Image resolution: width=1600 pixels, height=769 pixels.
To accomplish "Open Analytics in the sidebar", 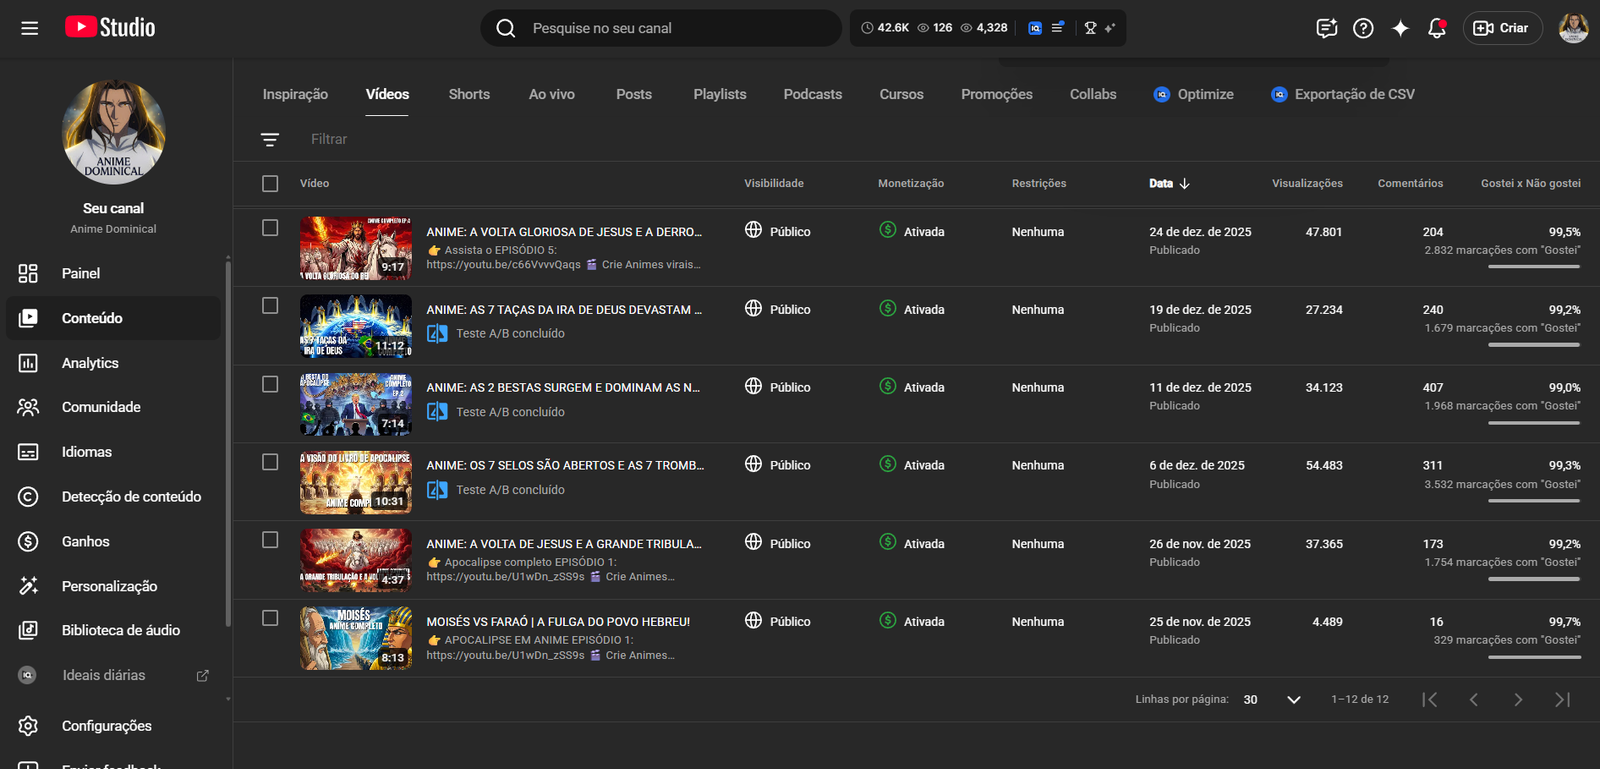I will [90, 363].
